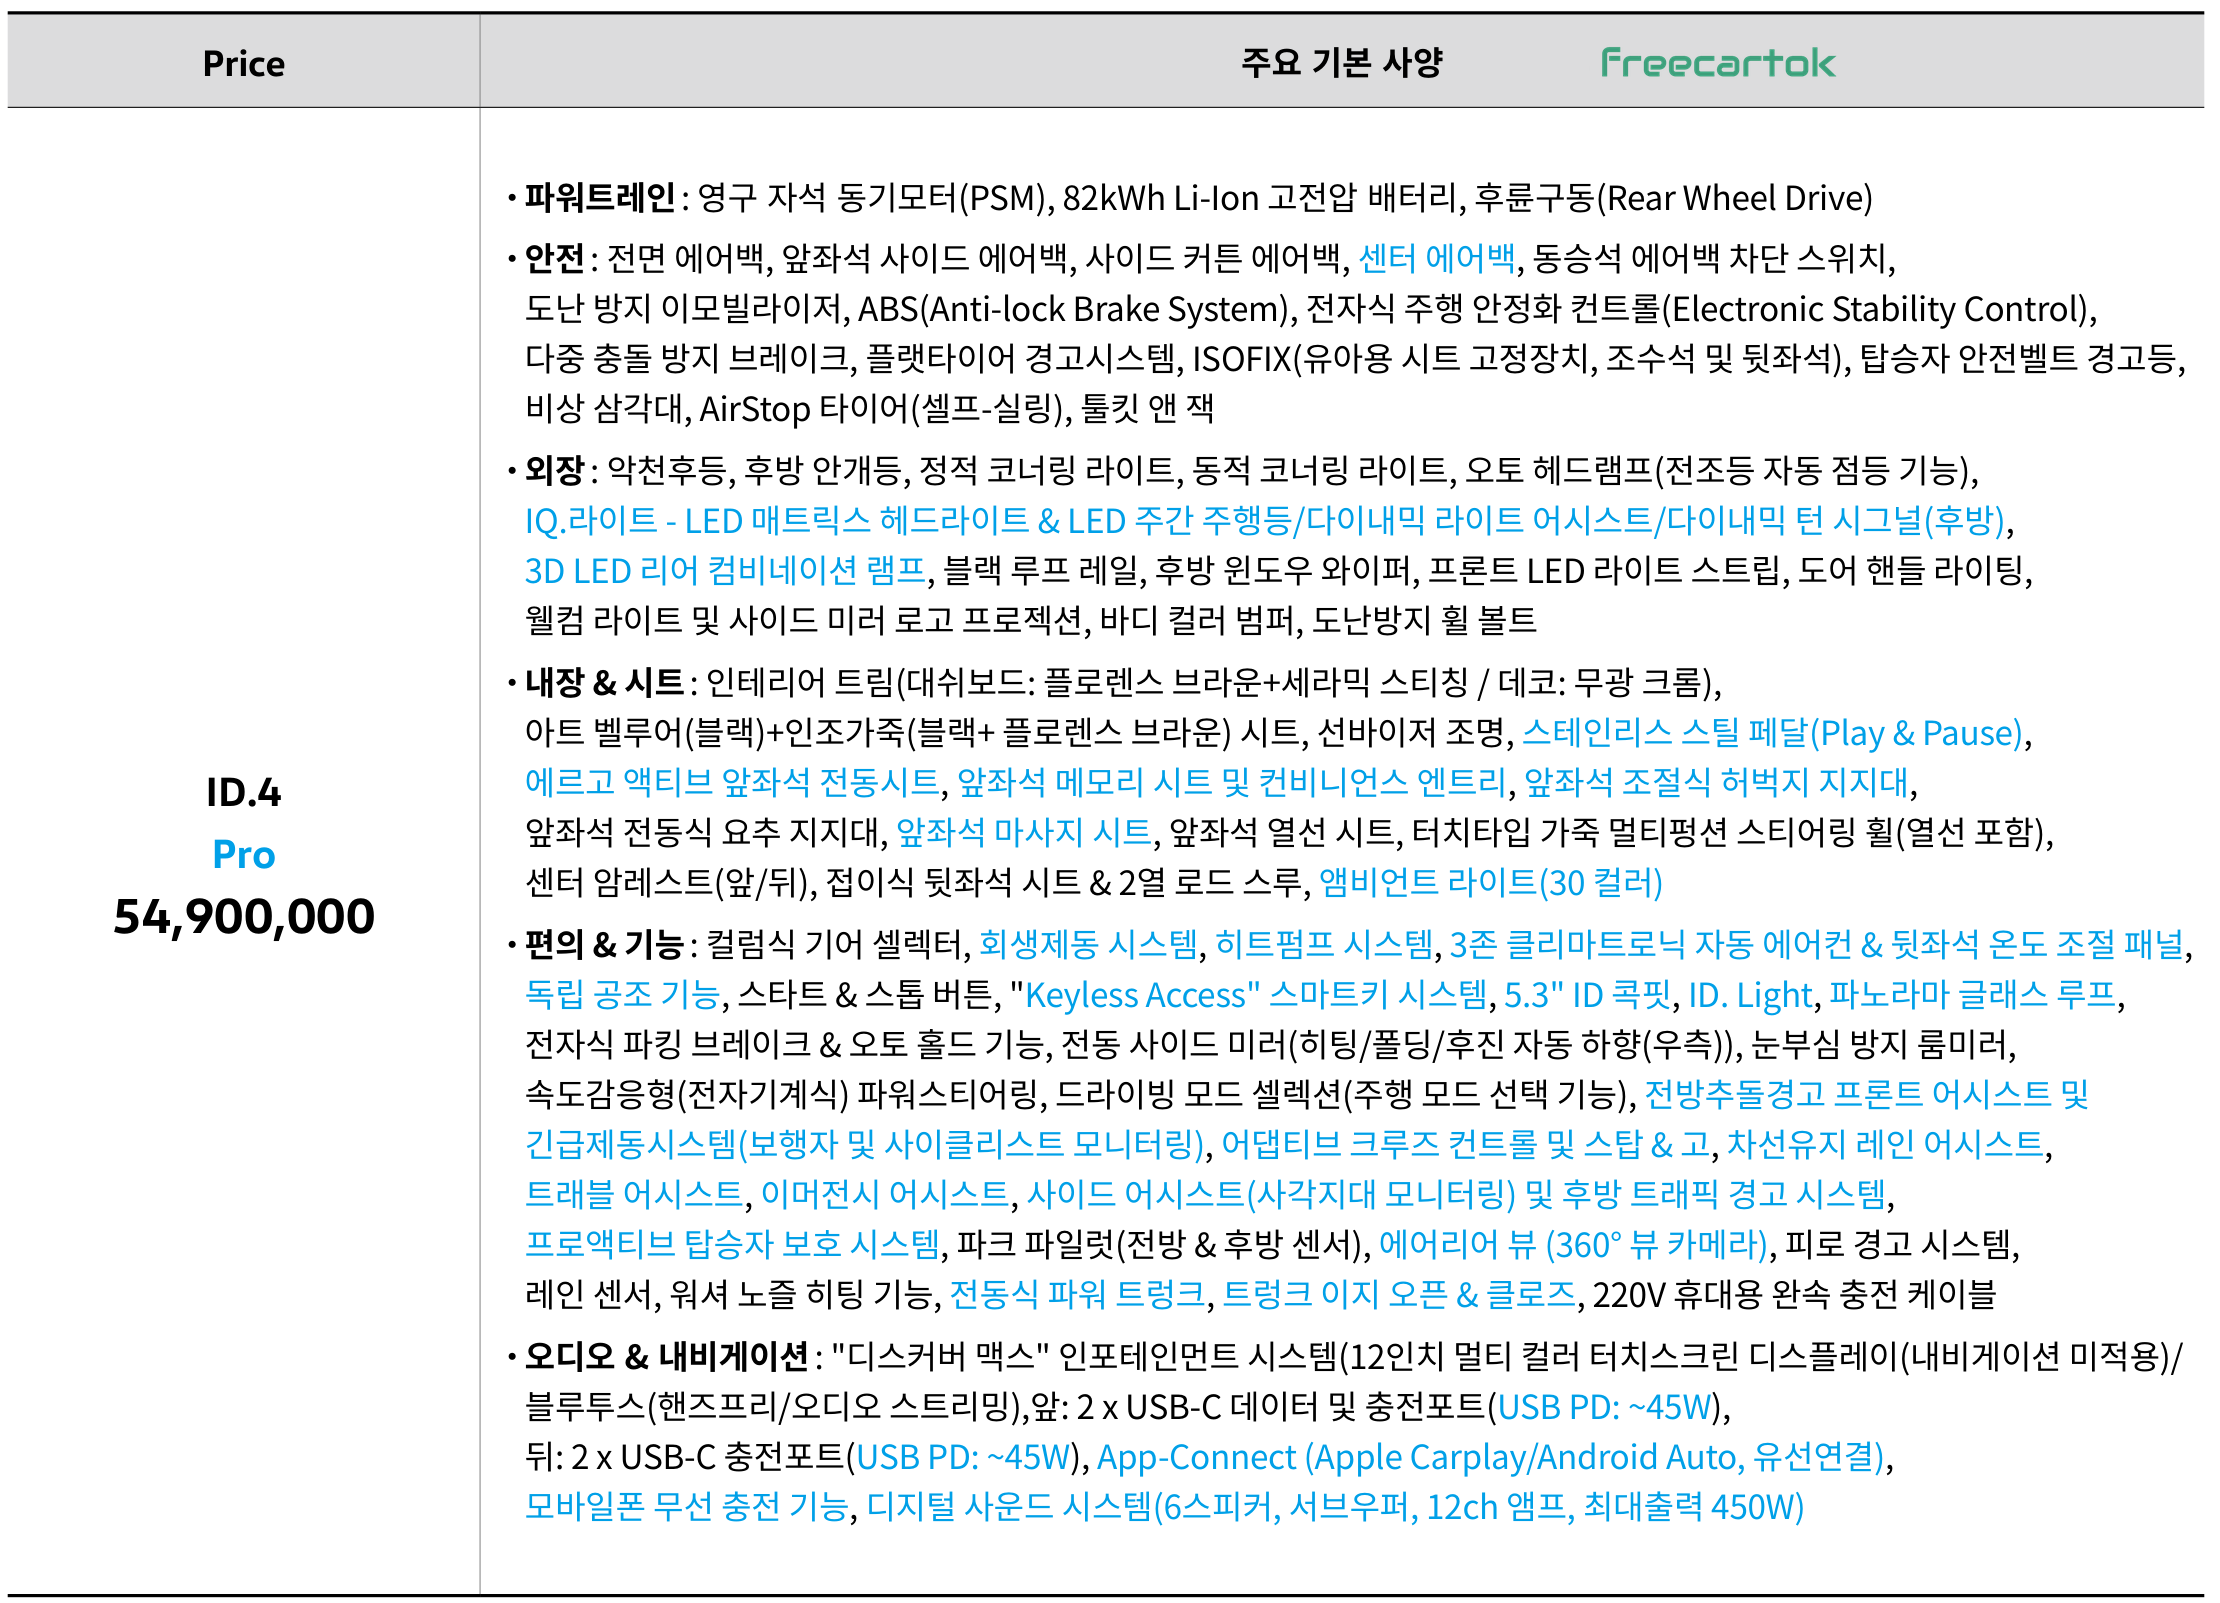Click the blue "트렁크 이지 오픈 & 클로즈"

[x=1399, y=1295]
